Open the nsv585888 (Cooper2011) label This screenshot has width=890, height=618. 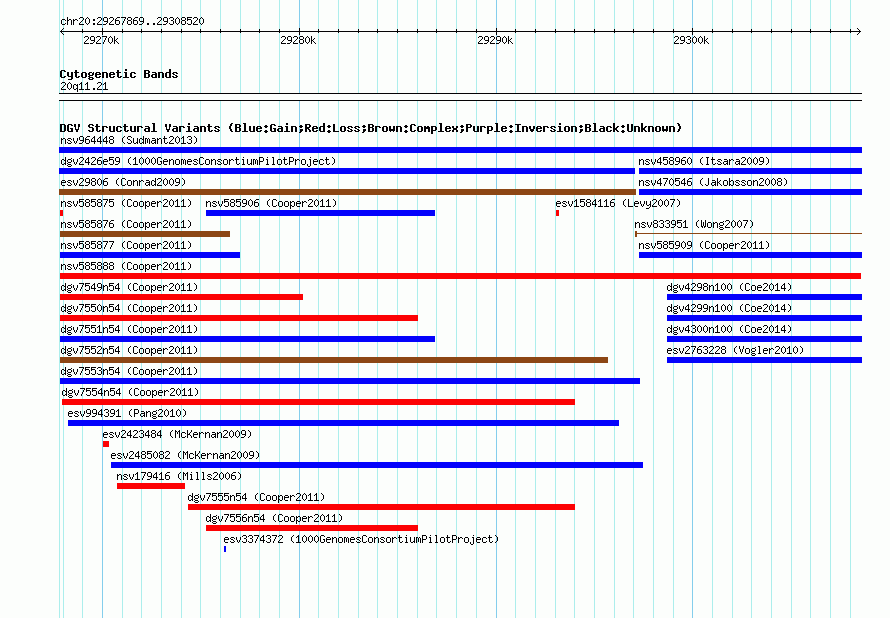point(126,266)
